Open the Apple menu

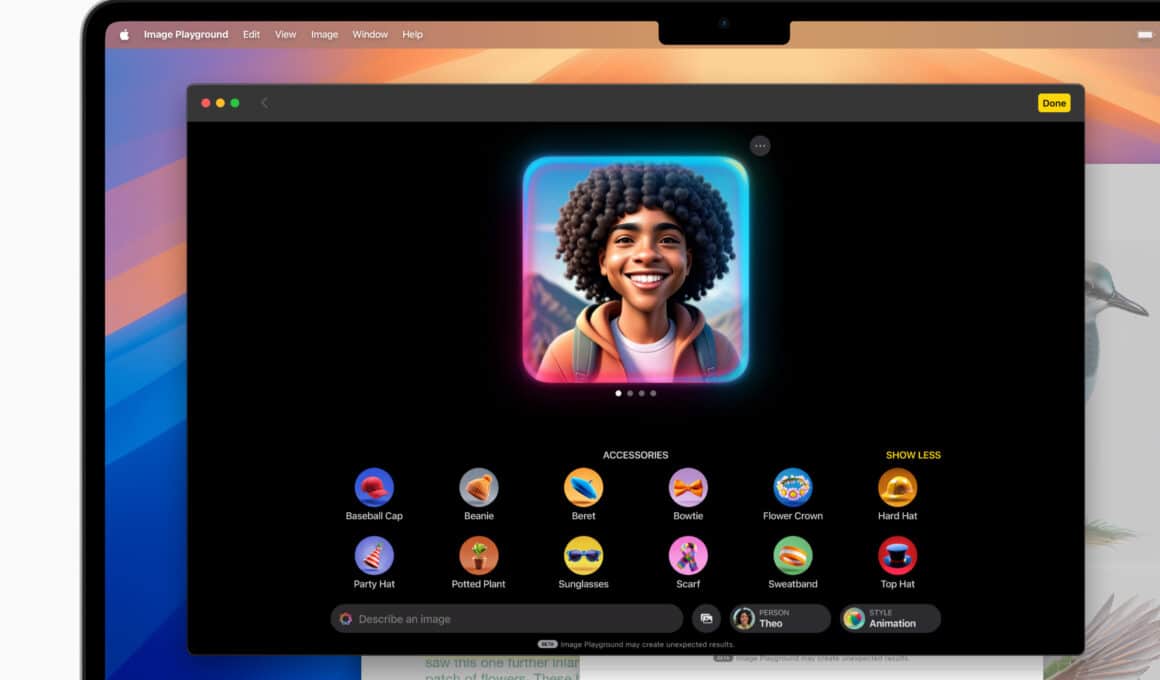pyautogui.click(x=124, y=35)
